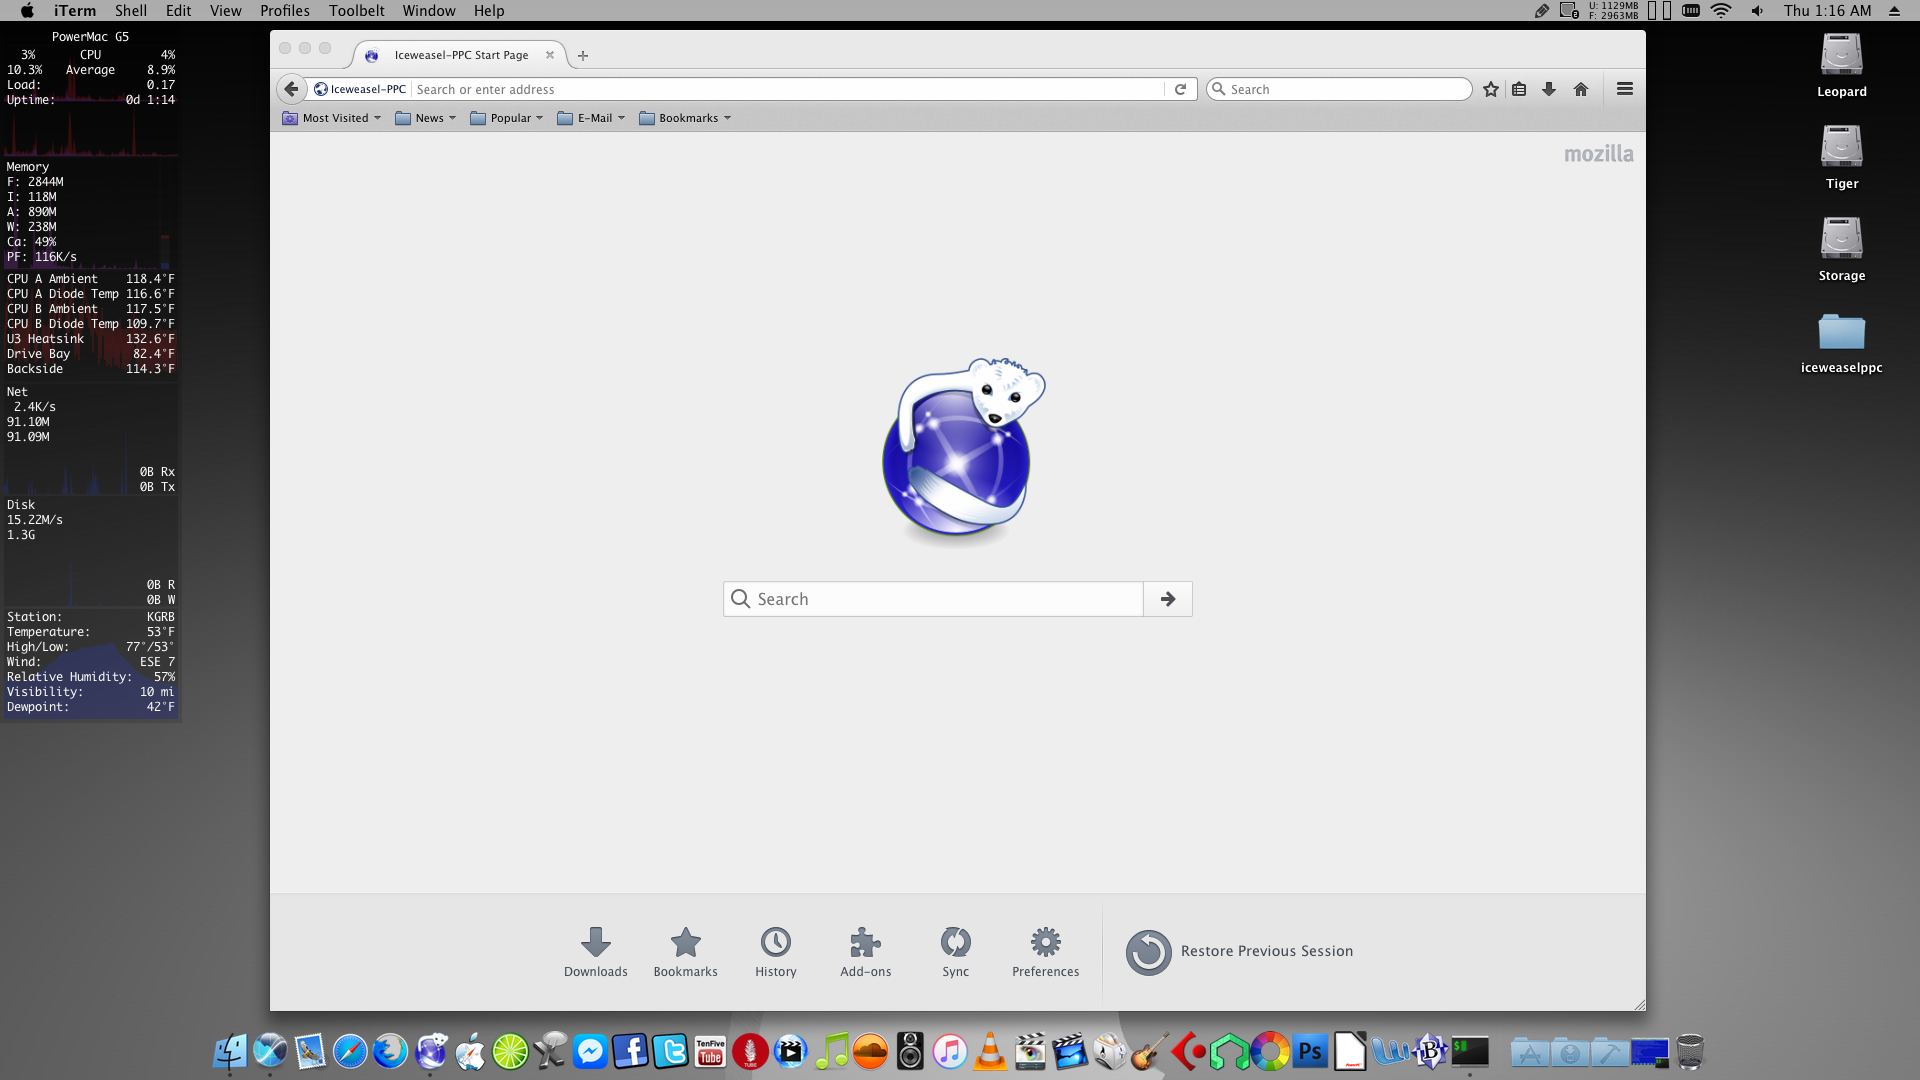The image size is (1920, 1080).
Task: Expand the News bookmarks folder
Action: click(x=427, y=118)
